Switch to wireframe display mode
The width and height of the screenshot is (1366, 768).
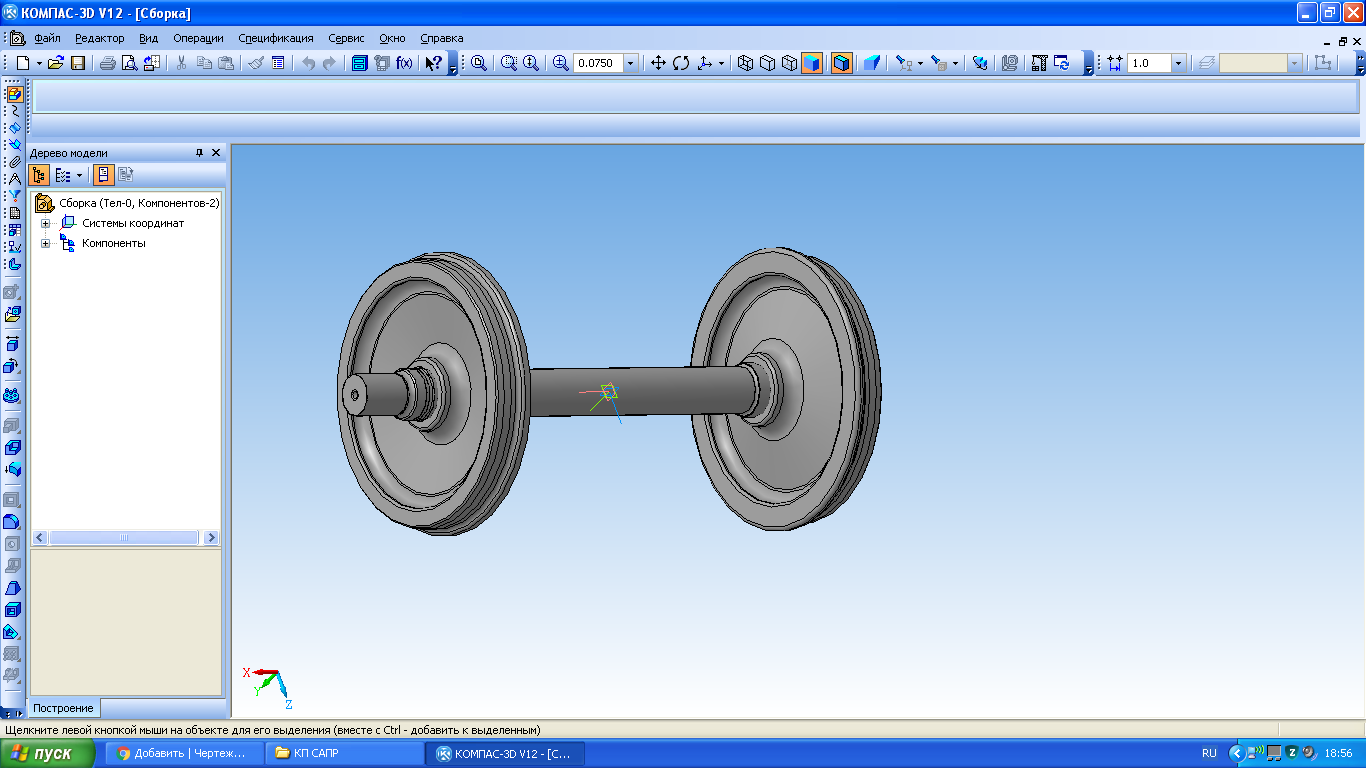(745, 63)
